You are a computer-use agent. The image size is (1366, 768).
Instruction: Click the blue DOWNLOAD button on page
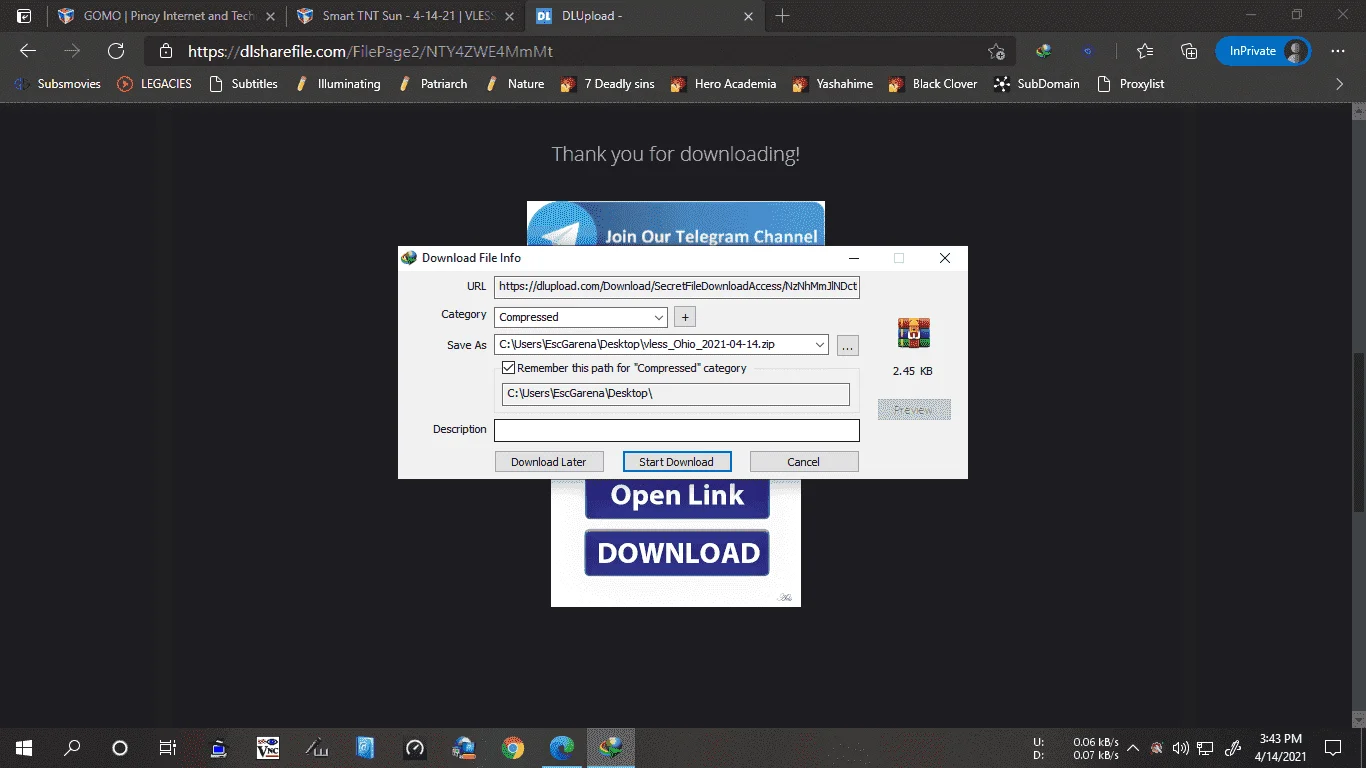[x=677, y=553]
